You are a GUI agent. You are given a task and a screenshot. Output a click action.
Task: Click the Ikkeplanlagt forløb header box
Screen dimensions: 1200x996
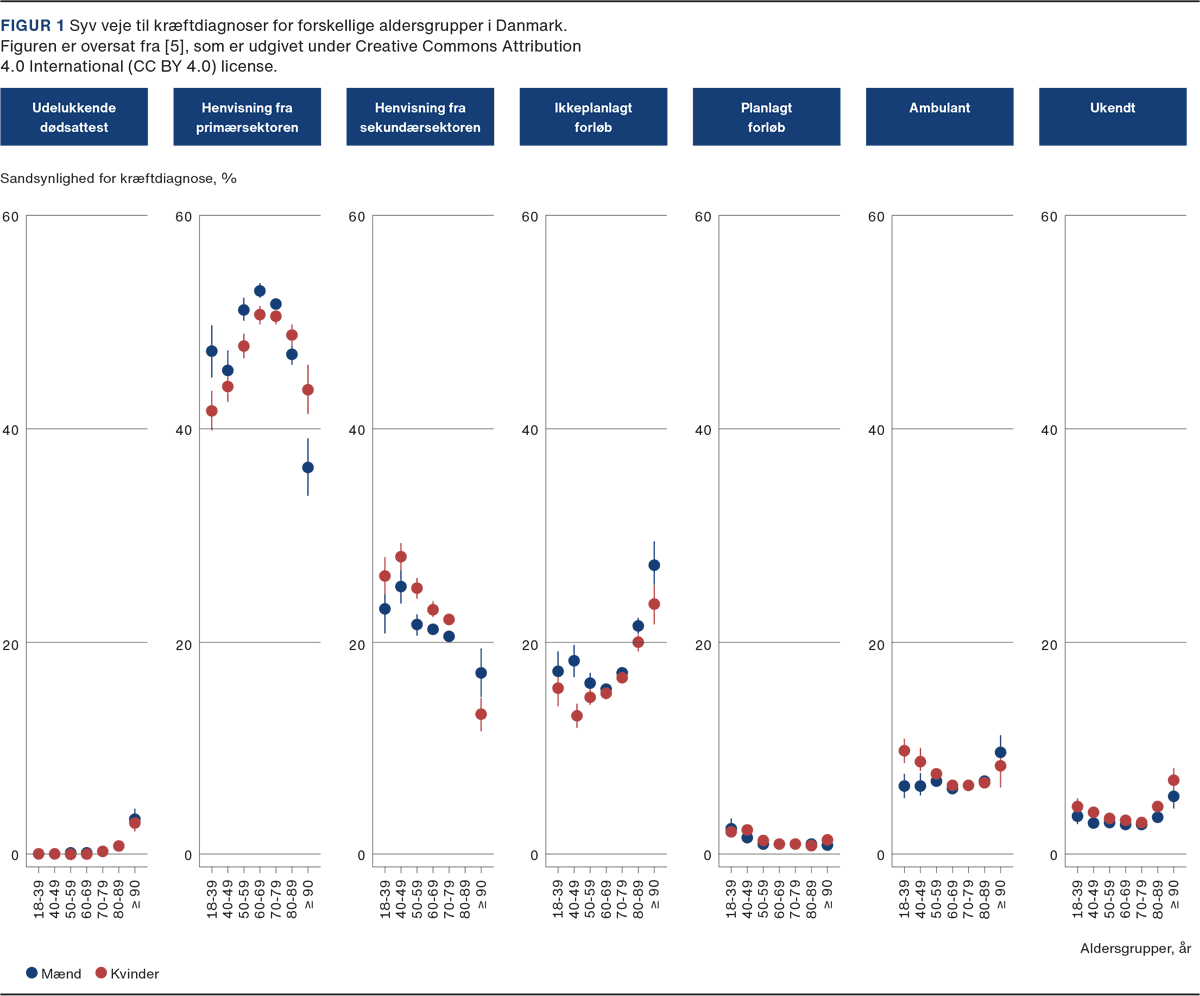point(593,117)
